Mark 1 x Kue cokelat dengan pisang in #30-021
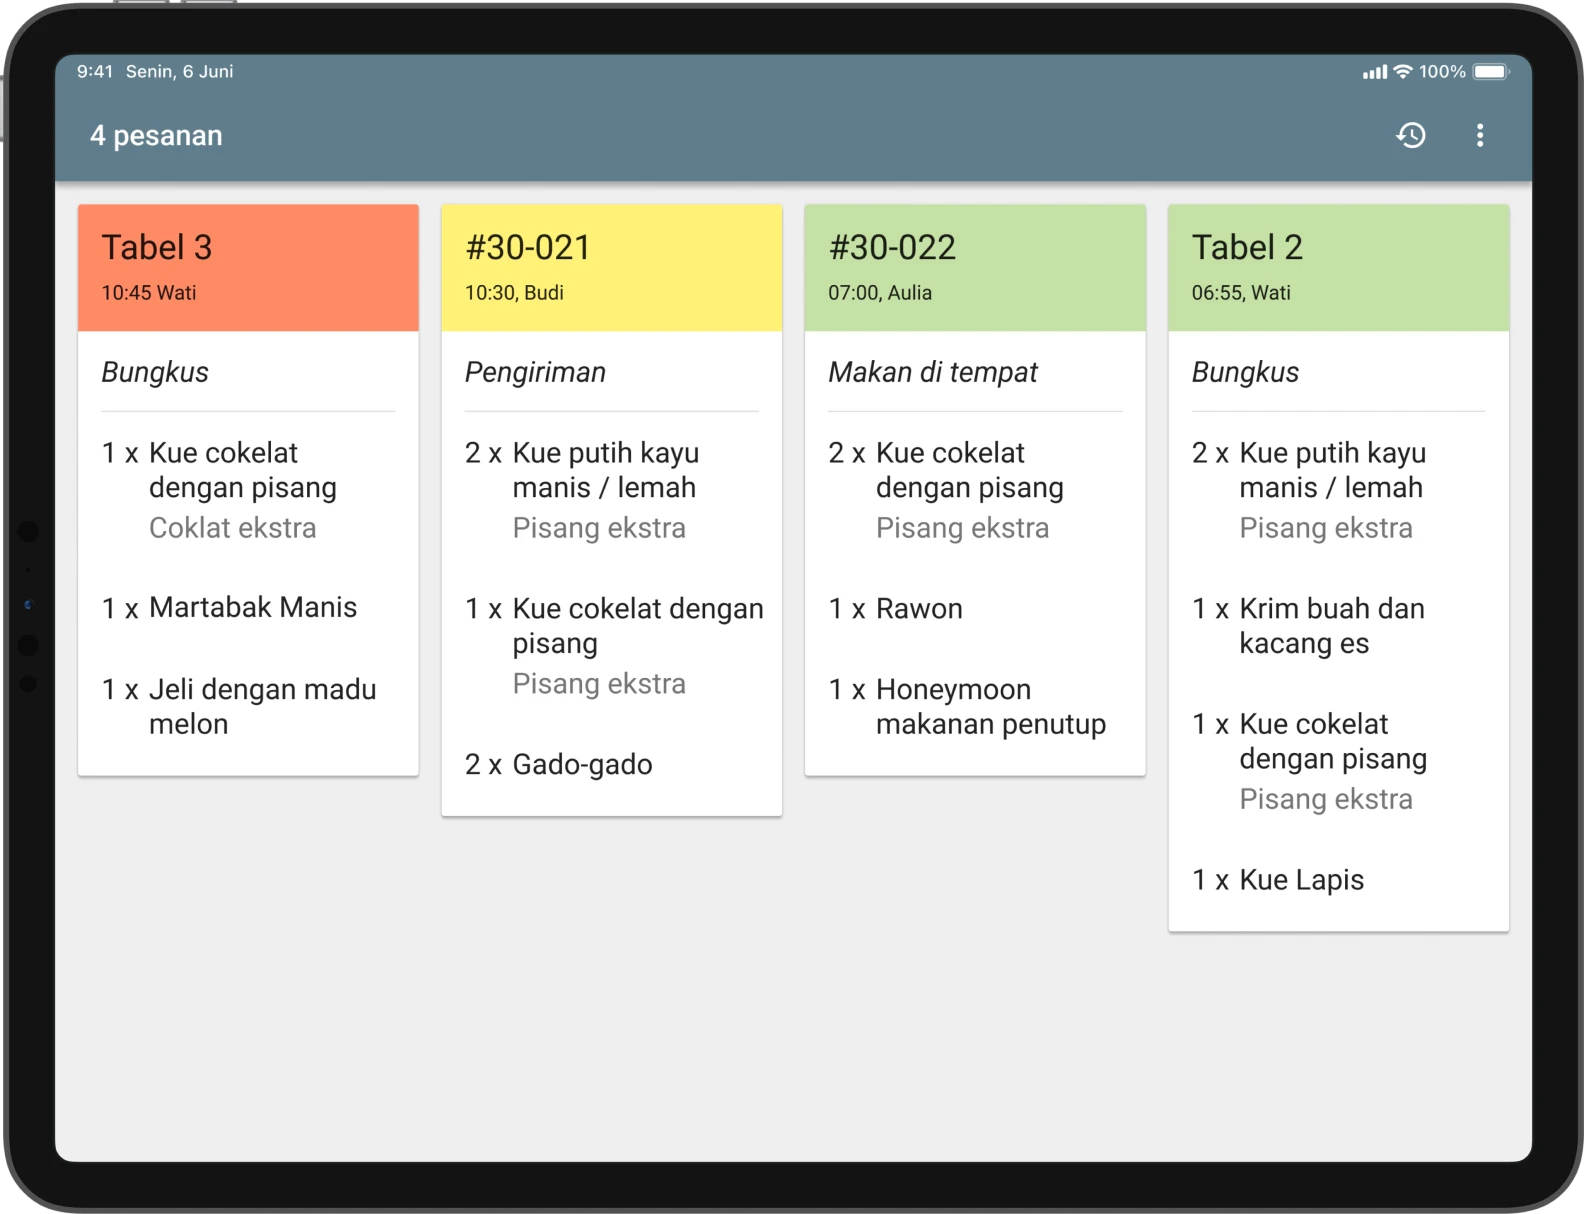 613,626
